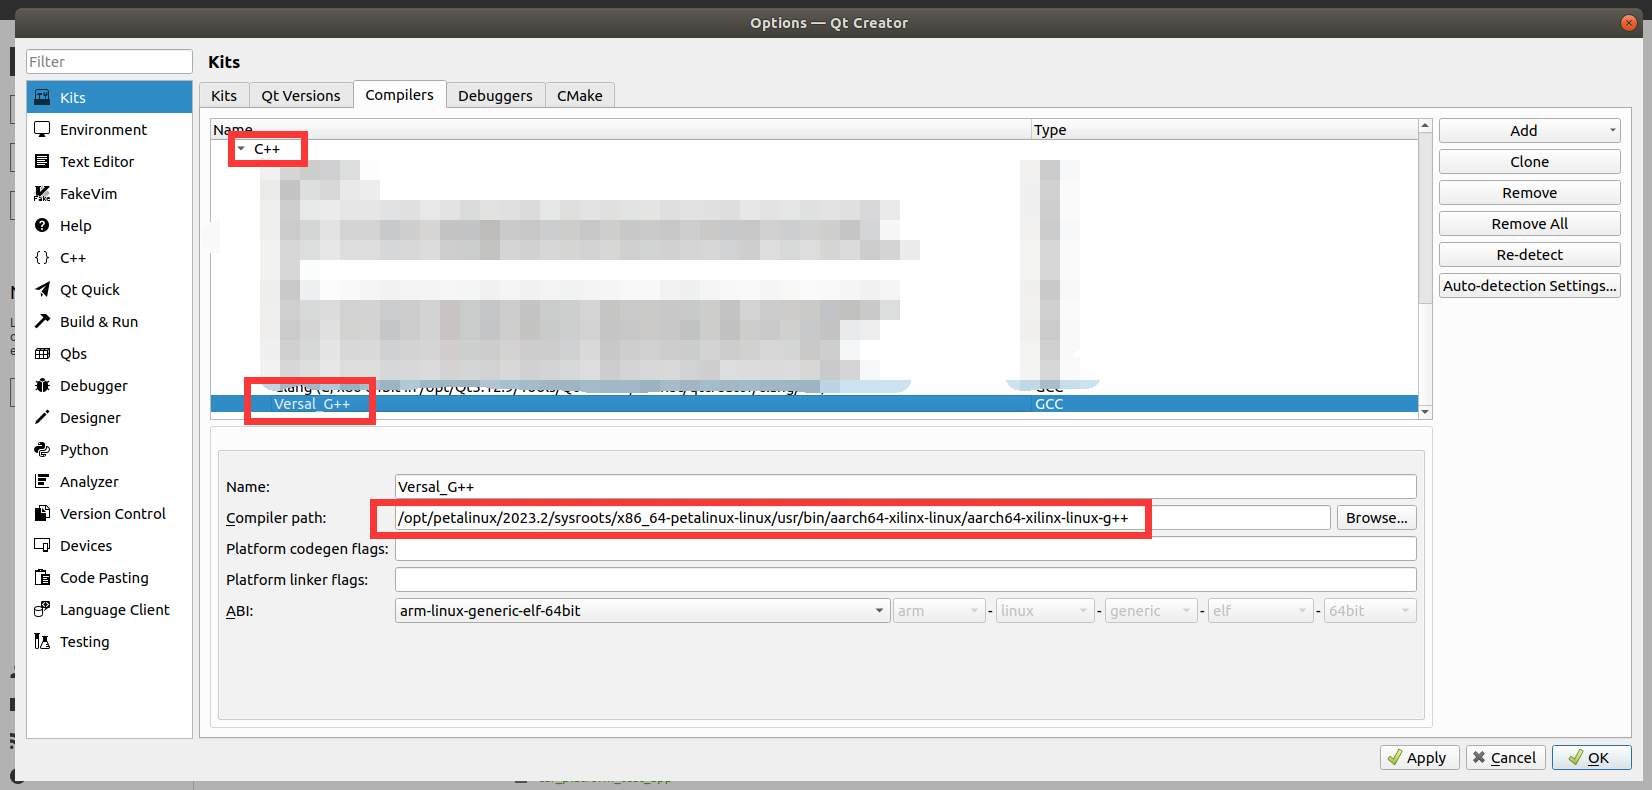Switch to the Debuggers tab
The image size is (1652, 790).
495,96
